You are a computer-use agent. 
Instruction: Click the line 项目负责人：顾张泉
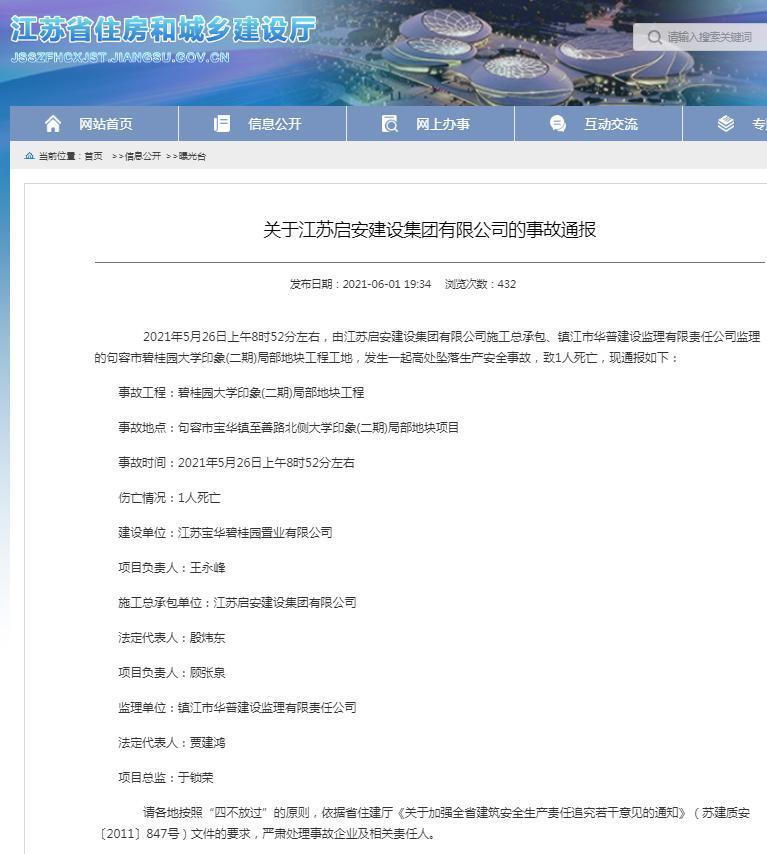pos(172,673)
